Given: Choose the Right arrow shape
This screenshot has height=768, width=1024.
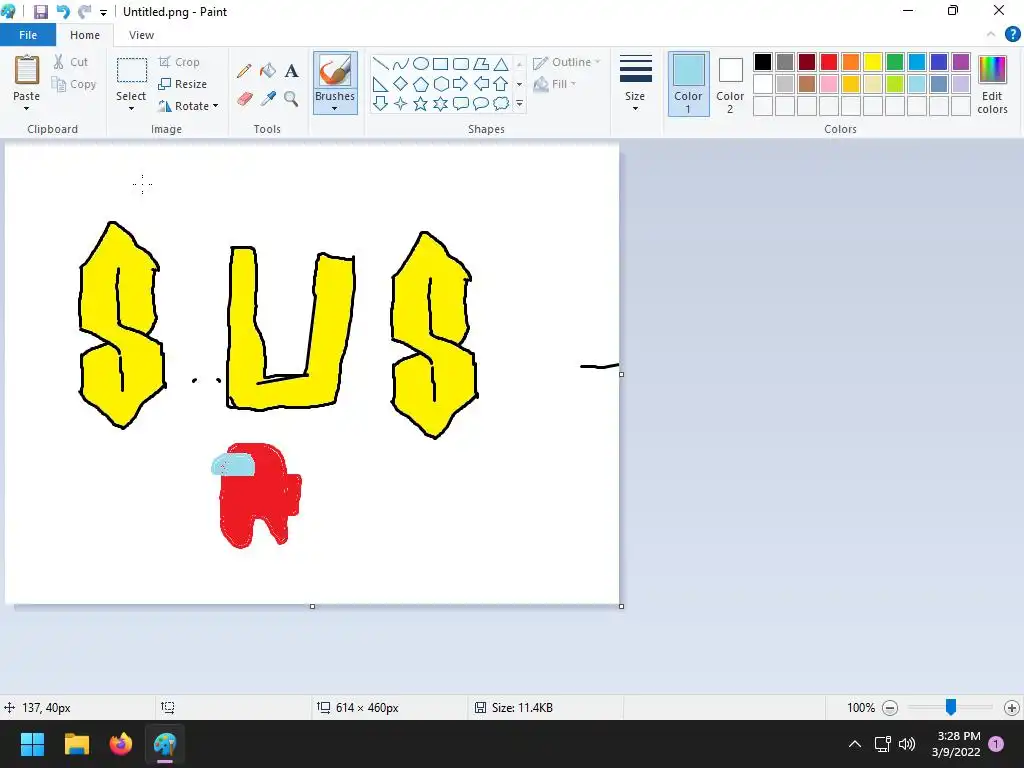Looking at the screenshot, I should pyautogui.click(x=461, y=84).
